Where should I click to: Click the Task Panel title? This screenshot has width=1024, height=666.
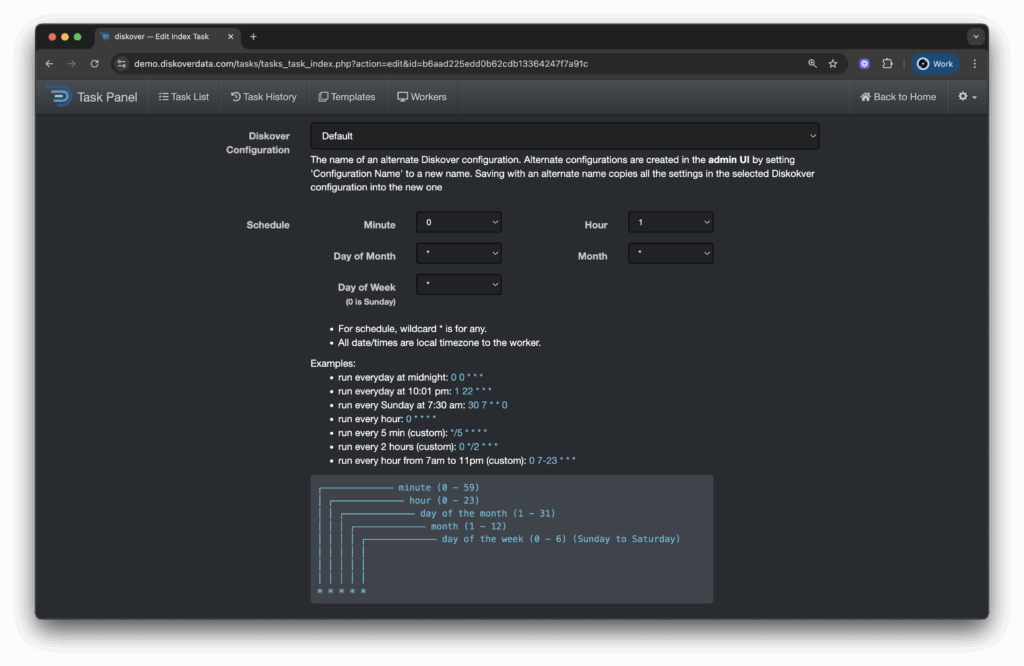[107, 97]
